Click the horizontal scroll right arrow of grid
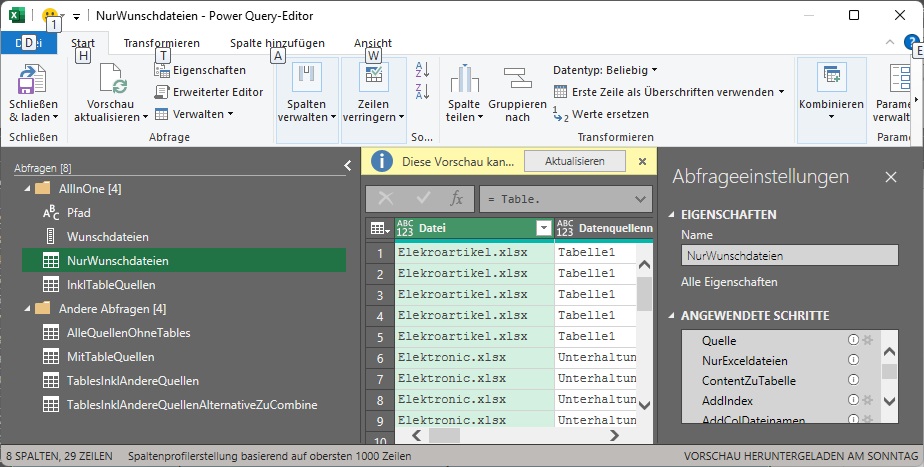 point(615,435)
